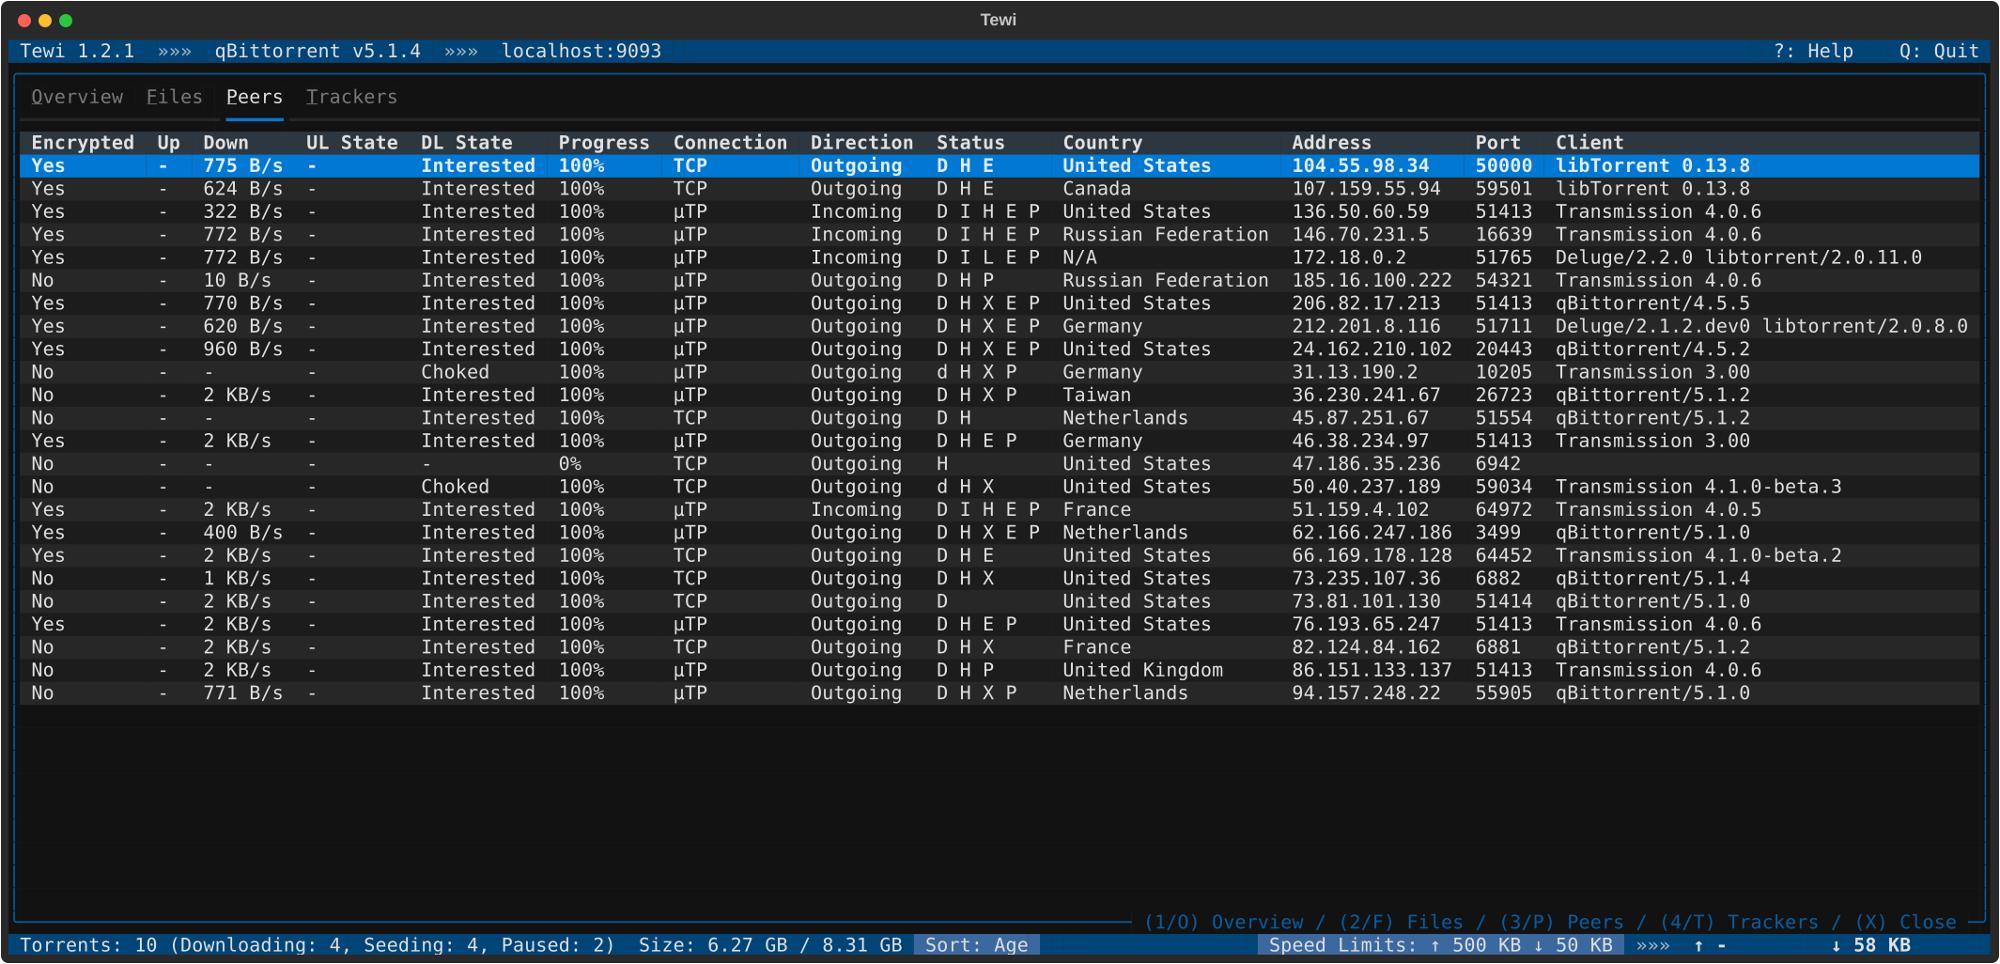Click the Country column header
The image size is (2000, 964).
1102,143
